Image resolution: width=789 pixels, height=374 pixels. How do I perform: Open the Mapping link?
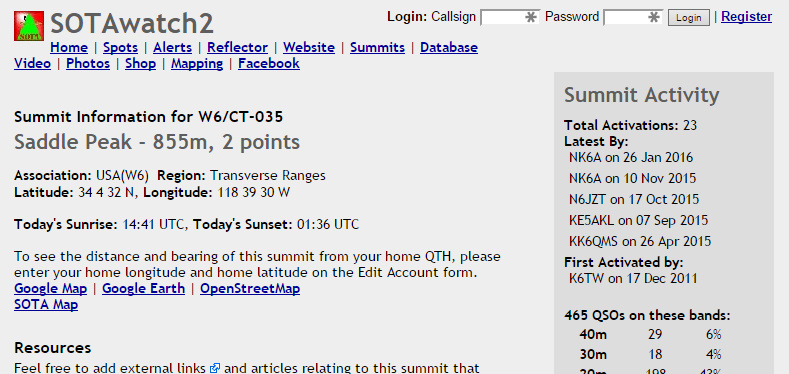coord(197,63)
